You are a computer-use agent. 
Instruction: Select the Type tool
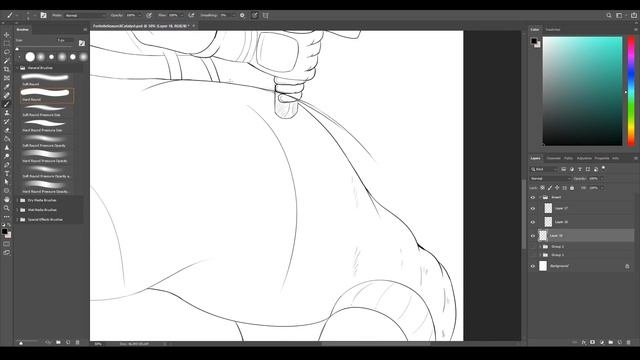(x=7, y=173)
